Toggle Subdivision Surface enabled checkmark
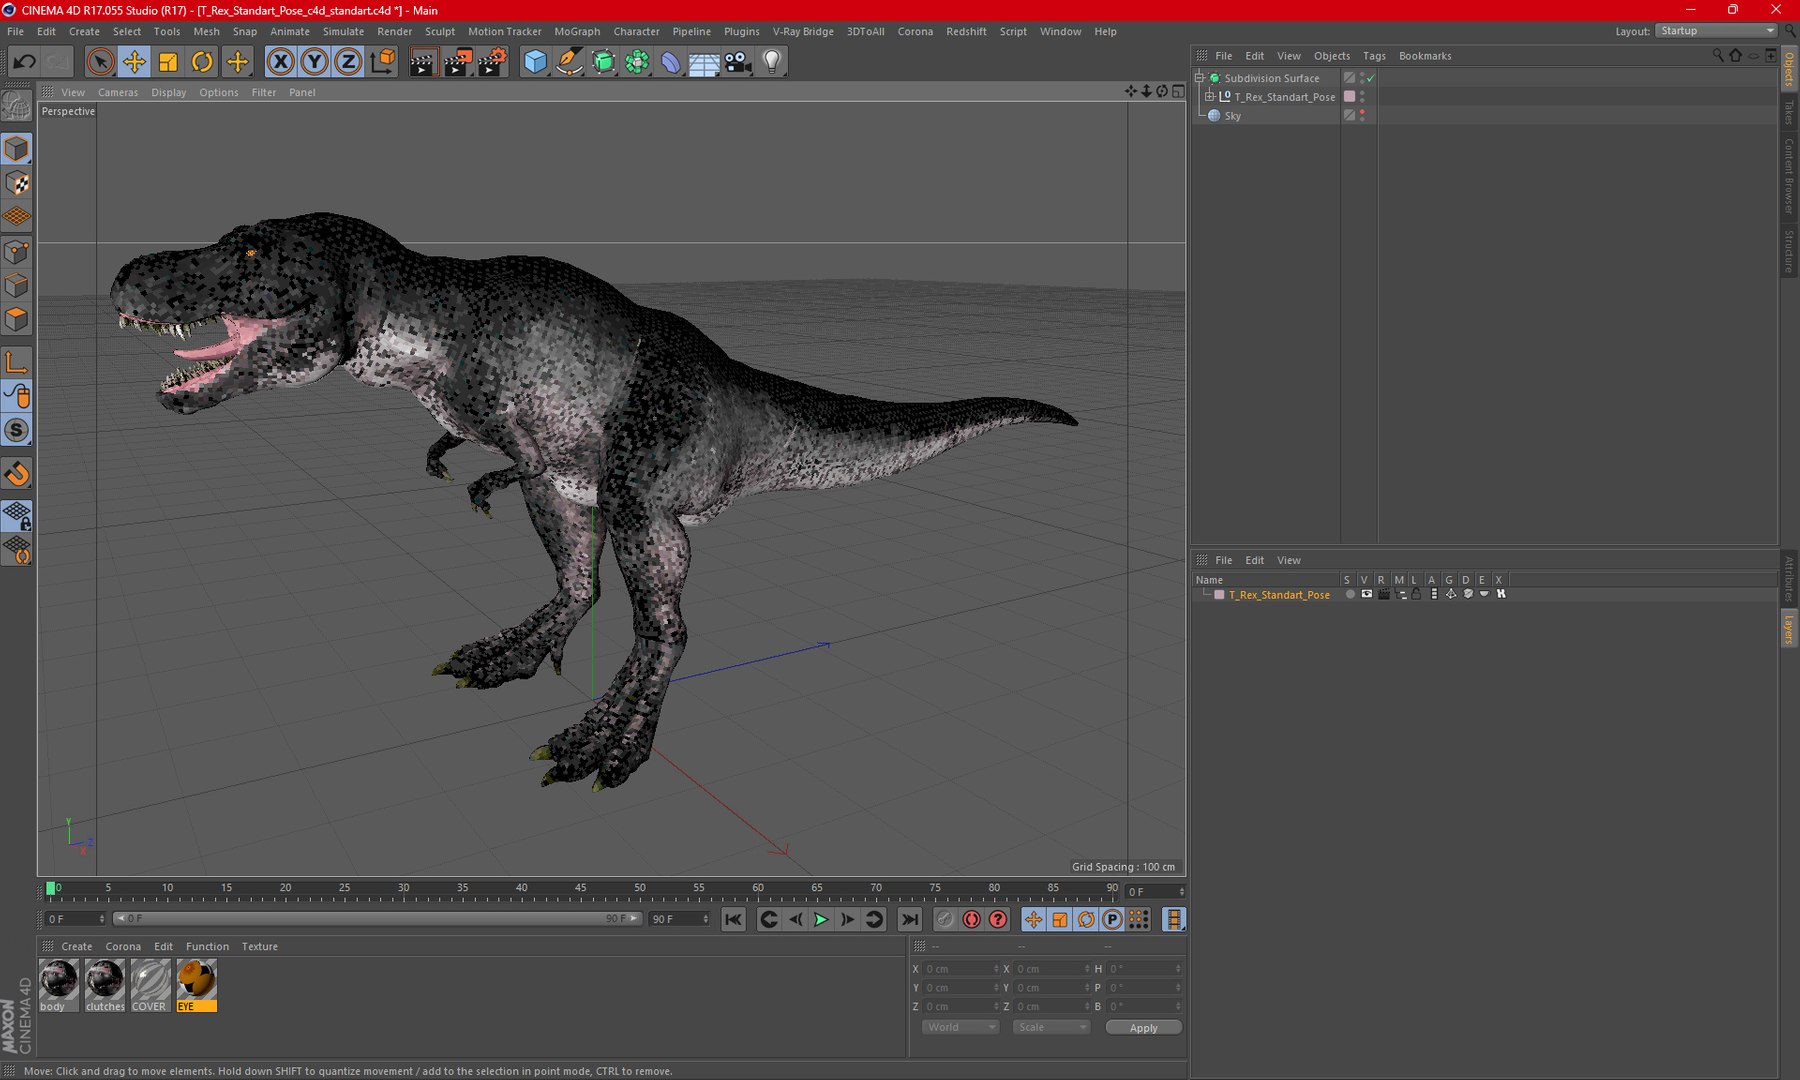The height and width of the screenshot is (1080, 1800). tap(1371, 78)
